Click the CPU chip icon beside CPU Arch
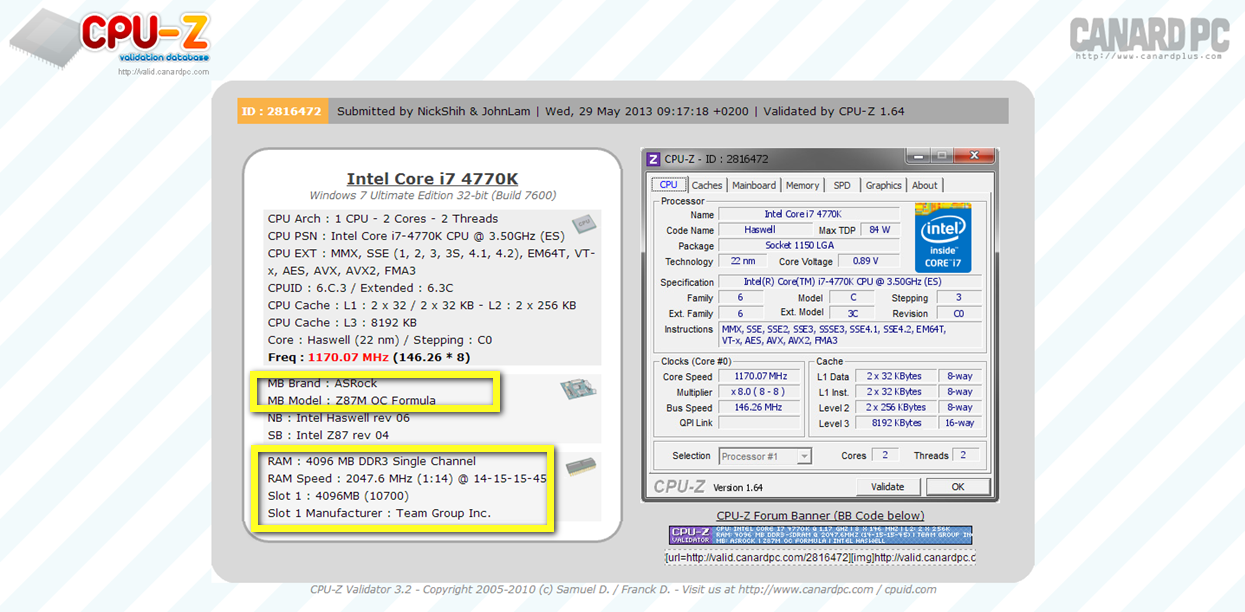Viewport: 1245px width, 612px height. tap(583, 224)
